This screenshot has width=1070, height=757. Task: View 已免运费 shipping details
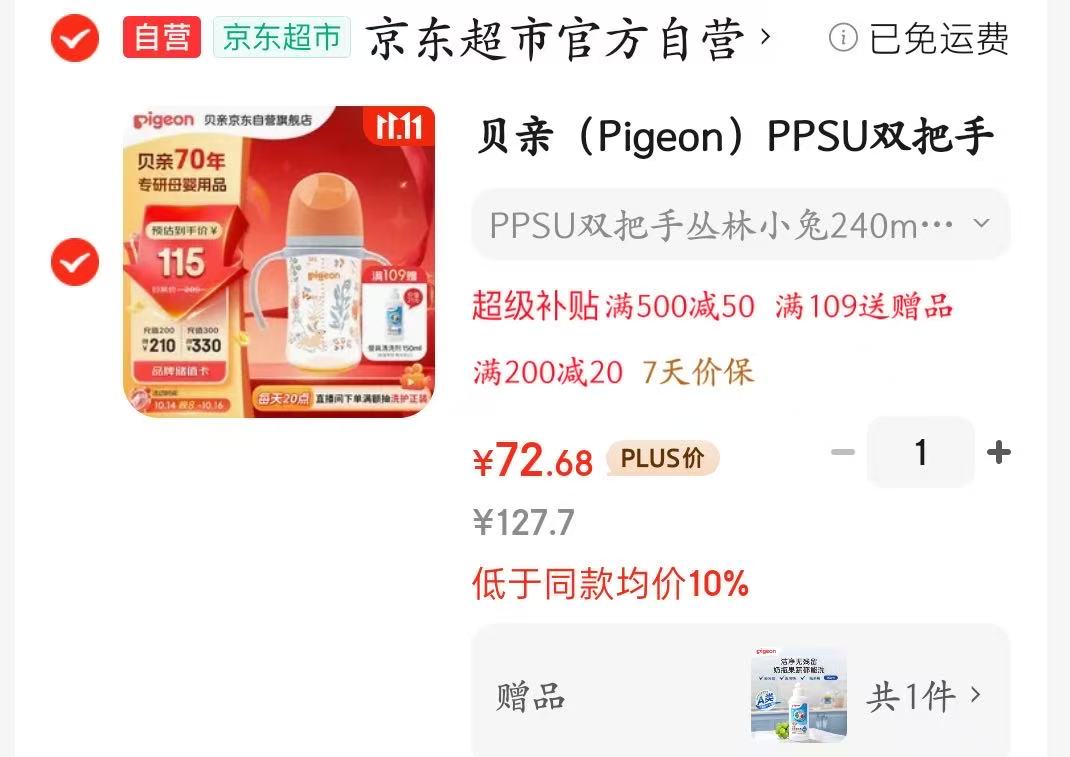pyautogui.click(x=938, y=38)
